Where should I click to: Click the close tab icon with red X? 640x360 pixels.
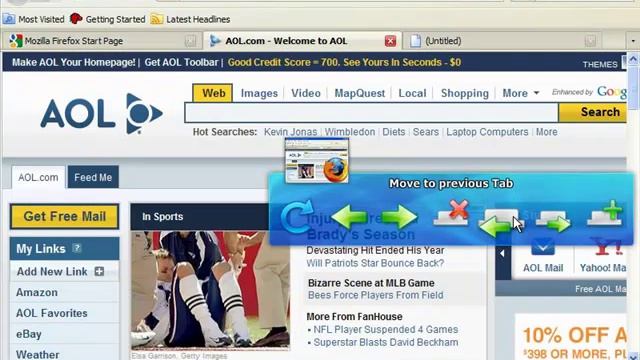tap(451, 213)
